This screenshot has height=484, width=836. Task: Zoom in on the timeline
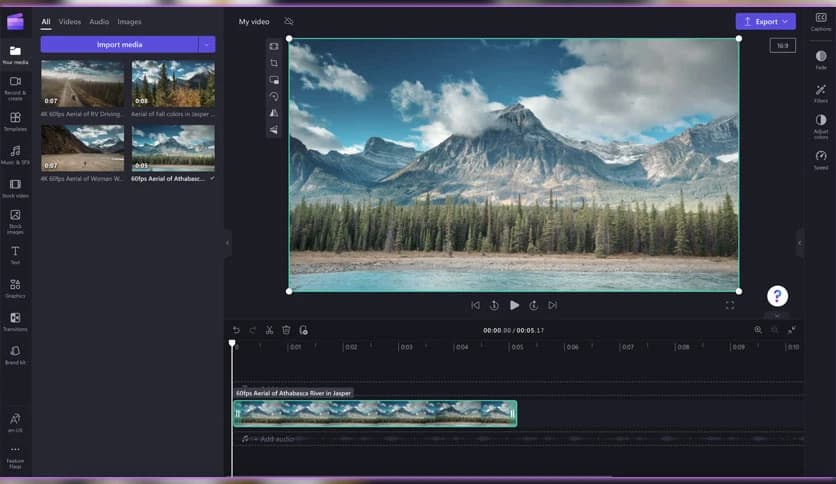coord(758,330)
